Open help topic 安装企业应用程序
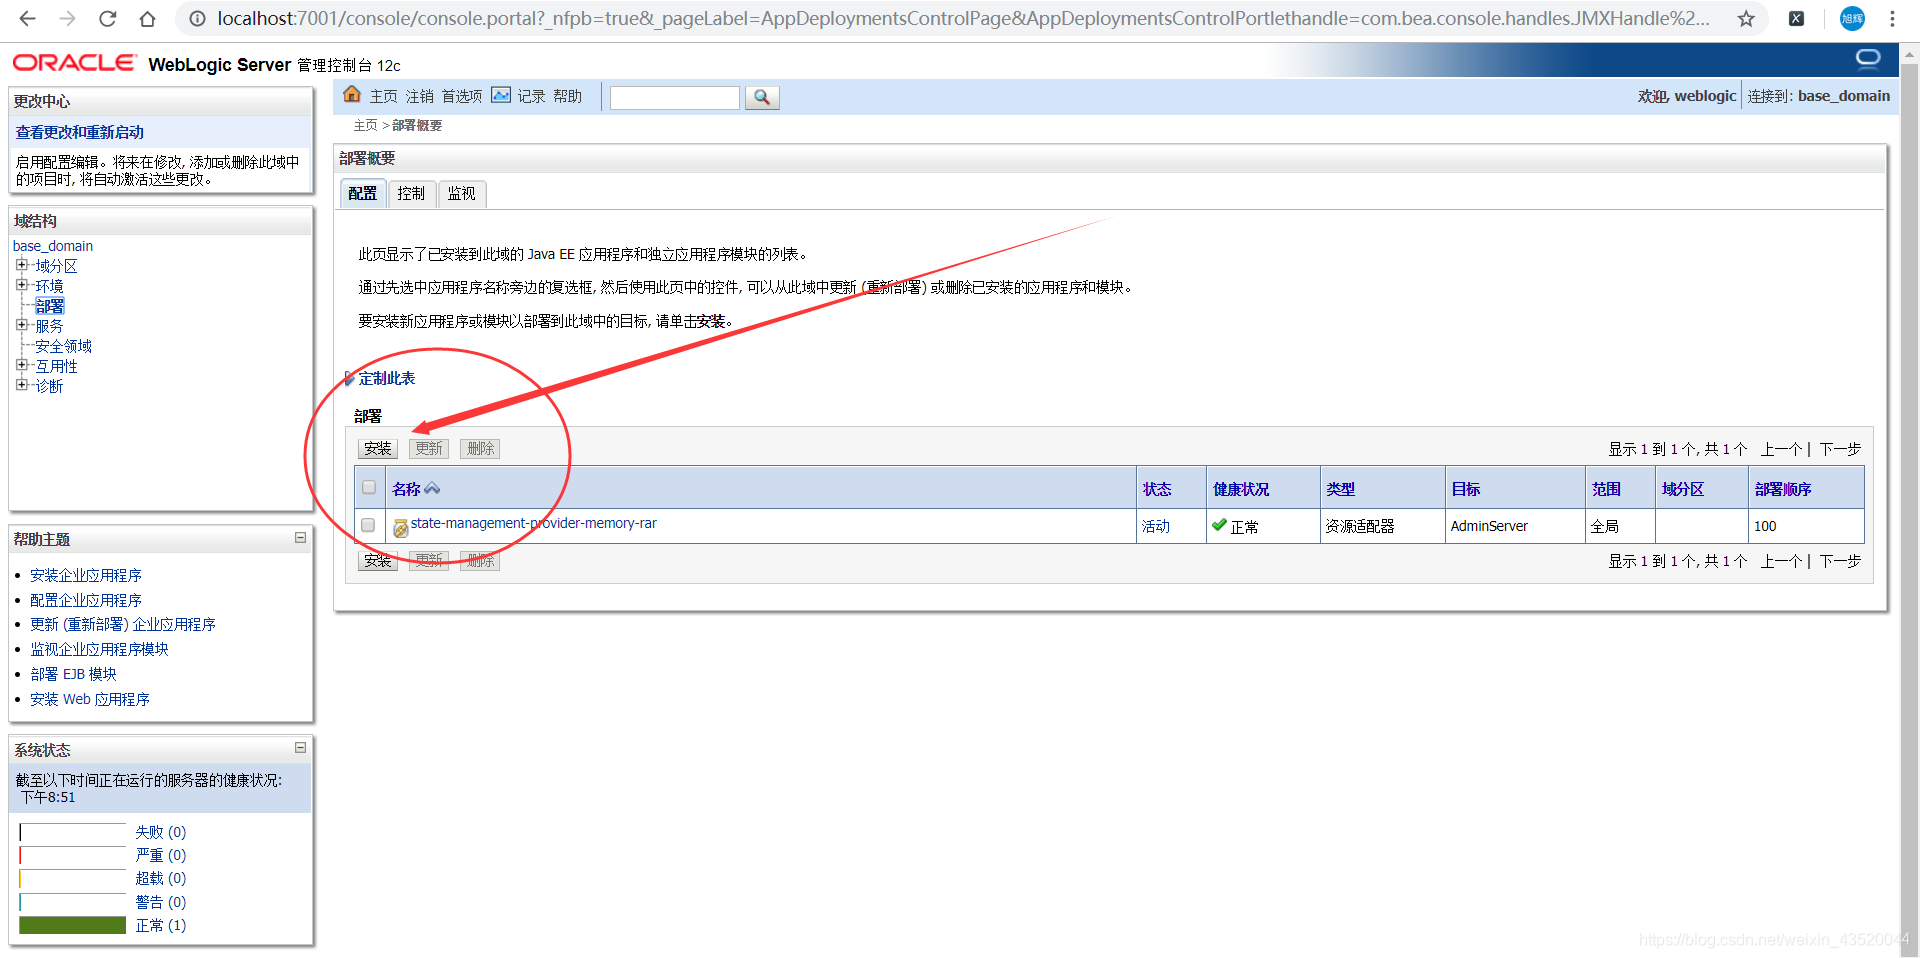The image size is (1920, 958). (86, 575)
